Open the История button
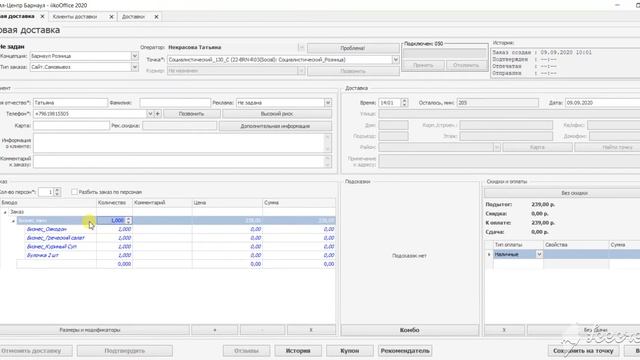 [298, 351]
